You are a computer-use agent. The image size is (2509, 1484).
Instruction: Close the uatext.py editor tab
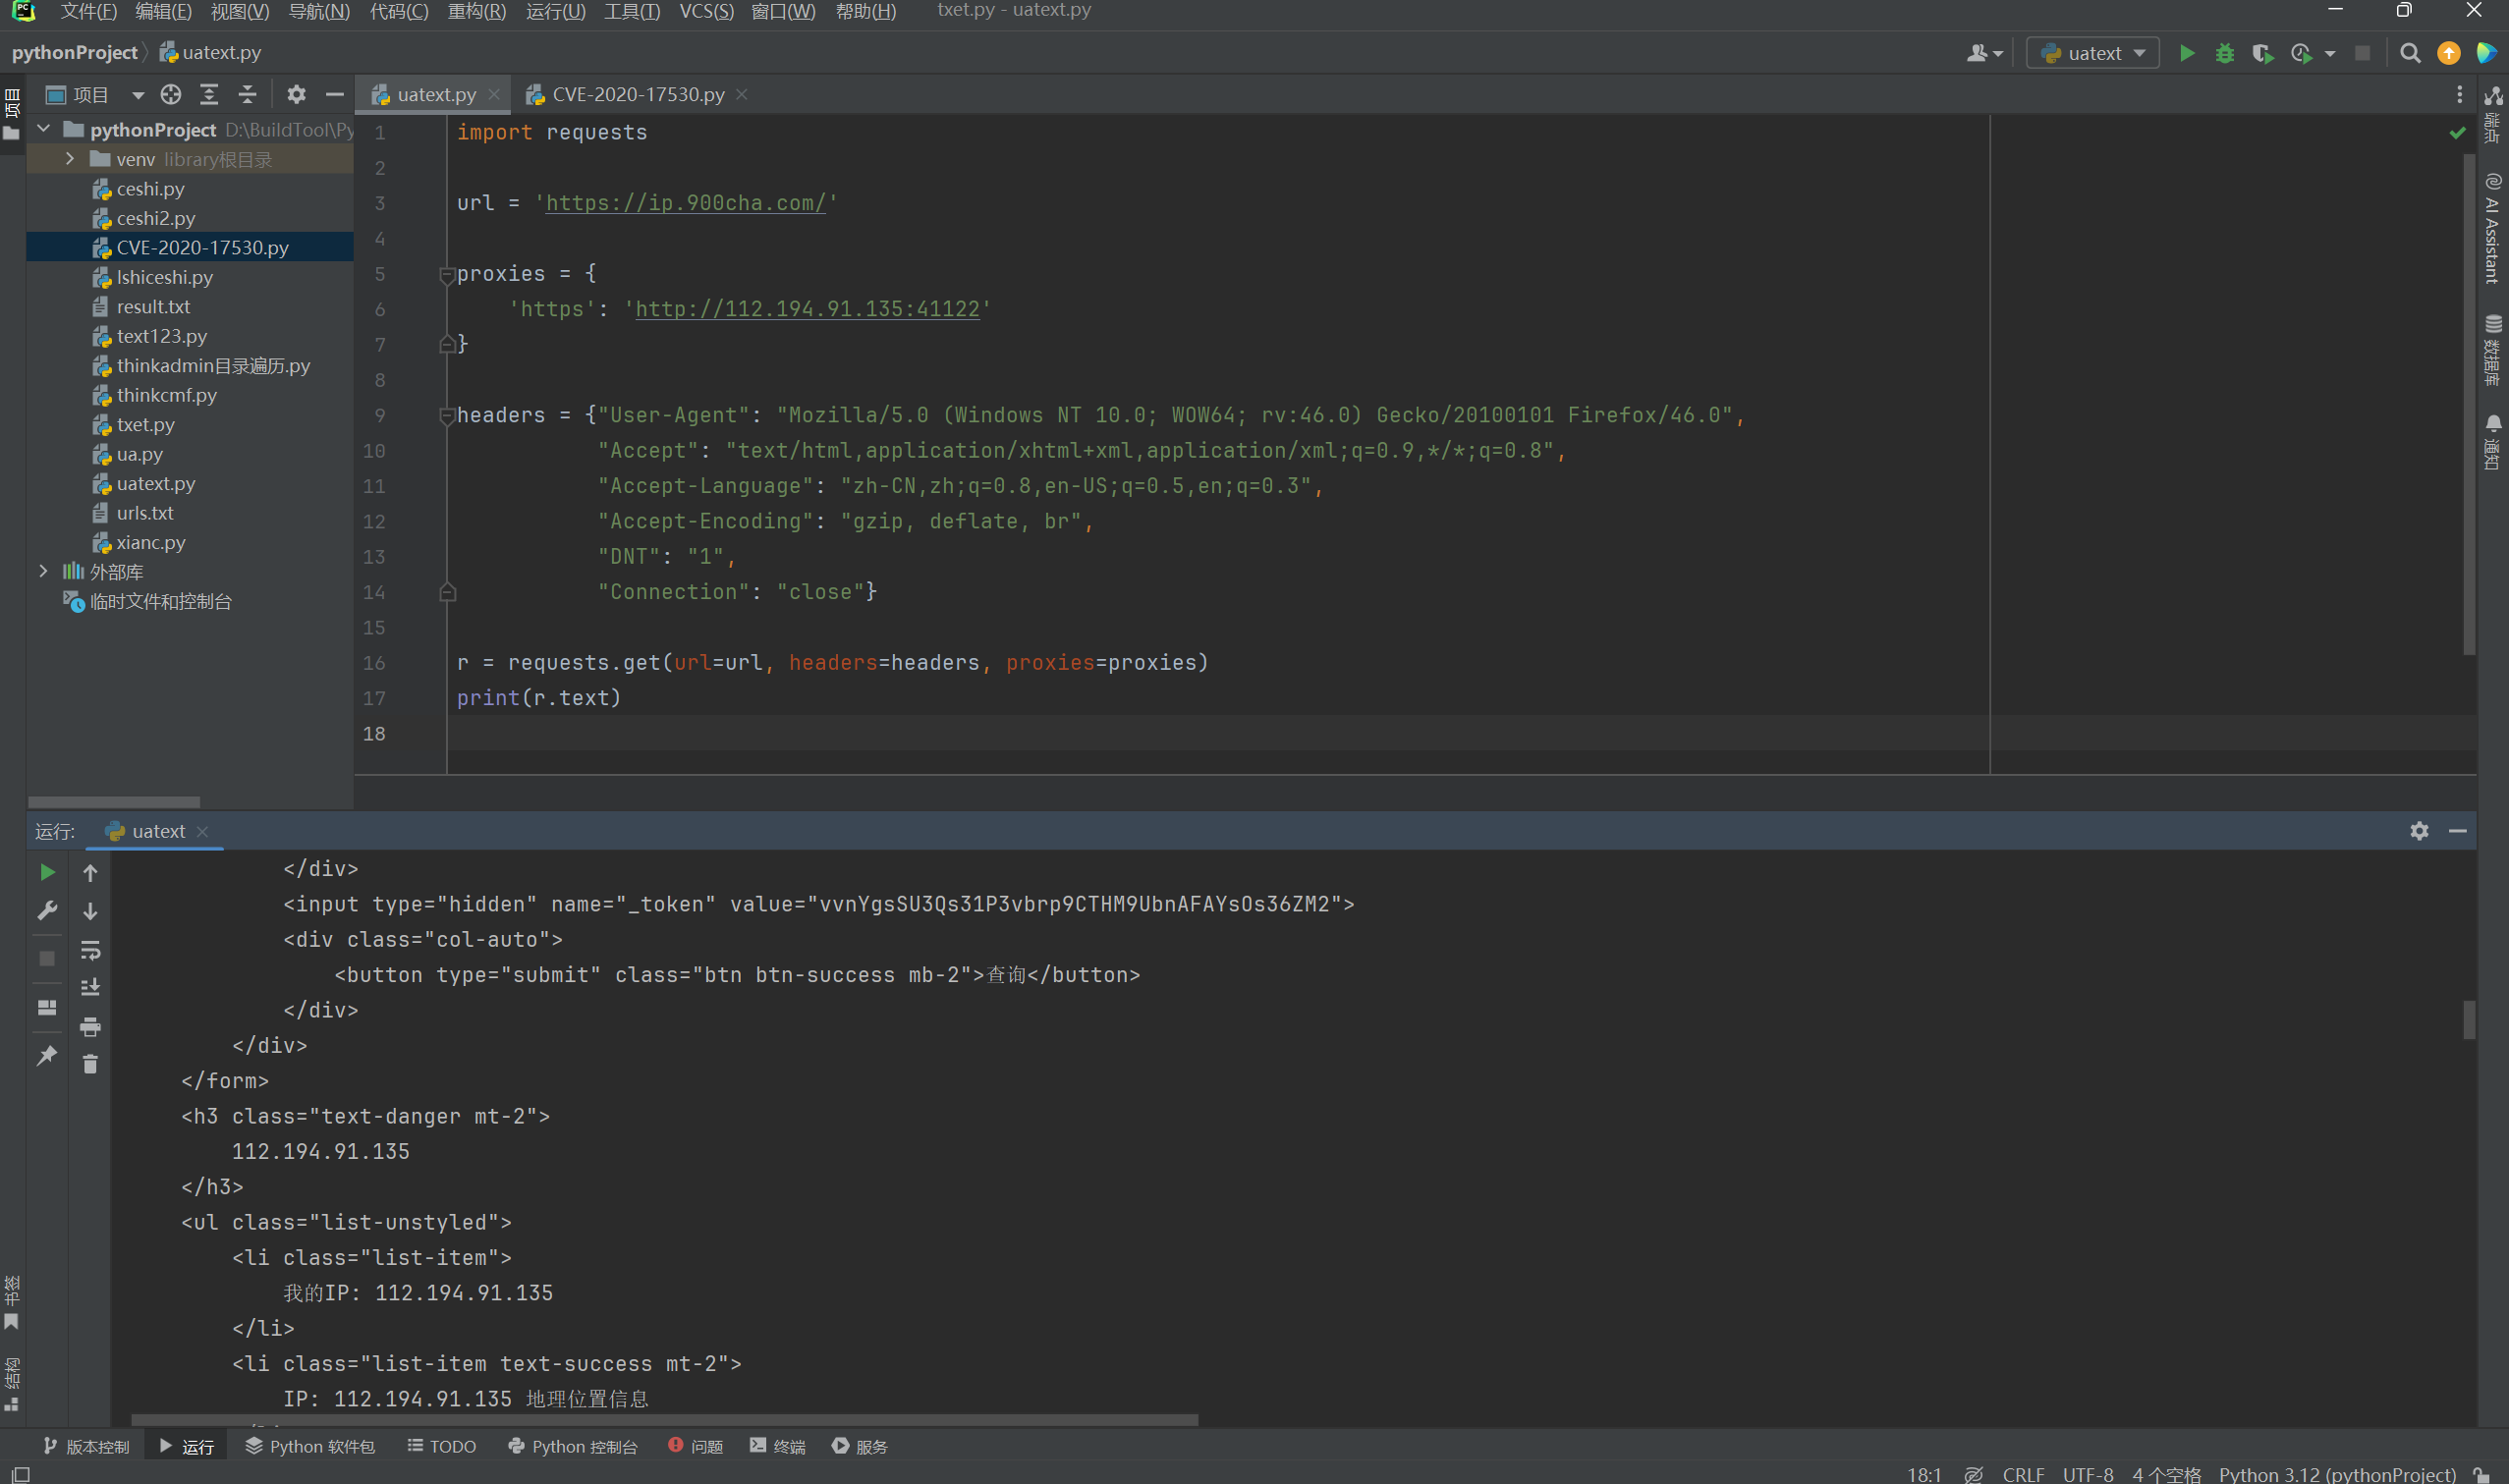[x=494, y=94]
